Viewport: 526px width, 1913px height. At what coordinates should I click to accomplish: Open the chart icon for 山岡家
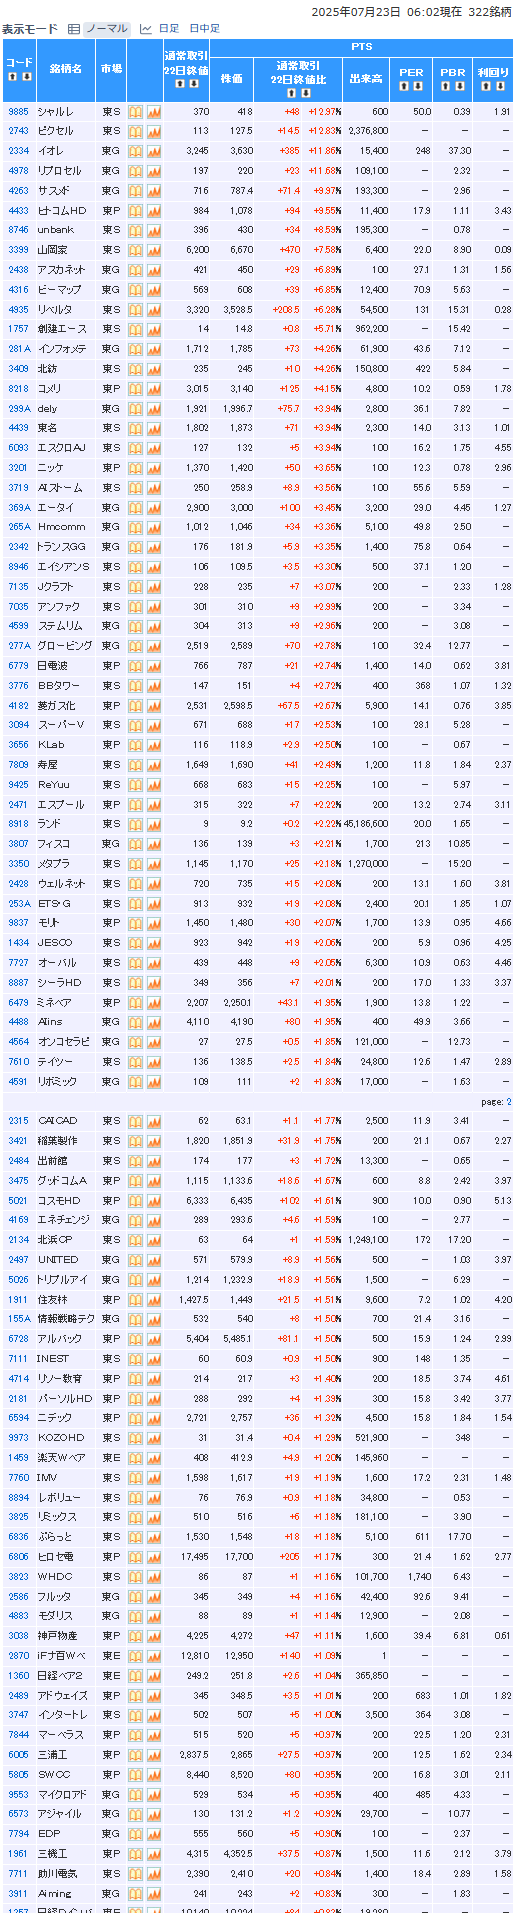pos(154,250)
